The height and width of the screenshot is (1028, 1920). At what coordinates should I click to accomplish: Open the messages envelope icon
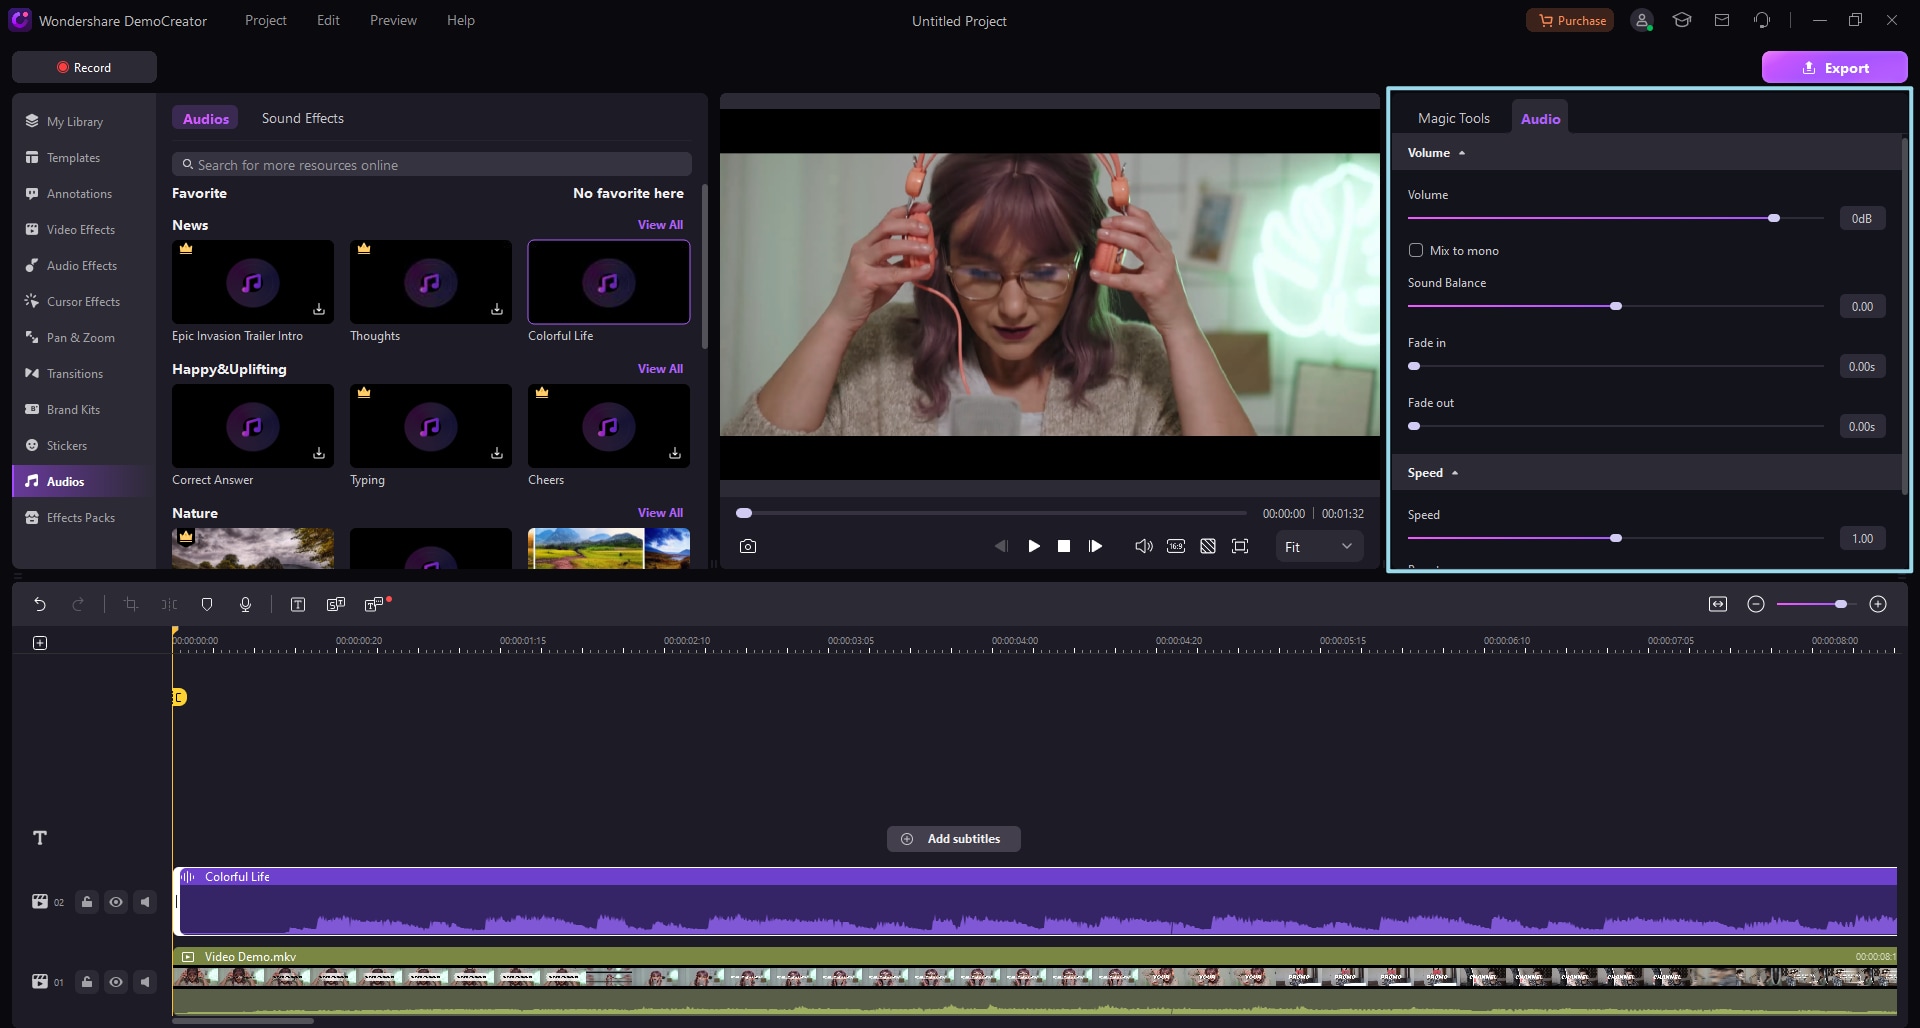point(1722,20)
